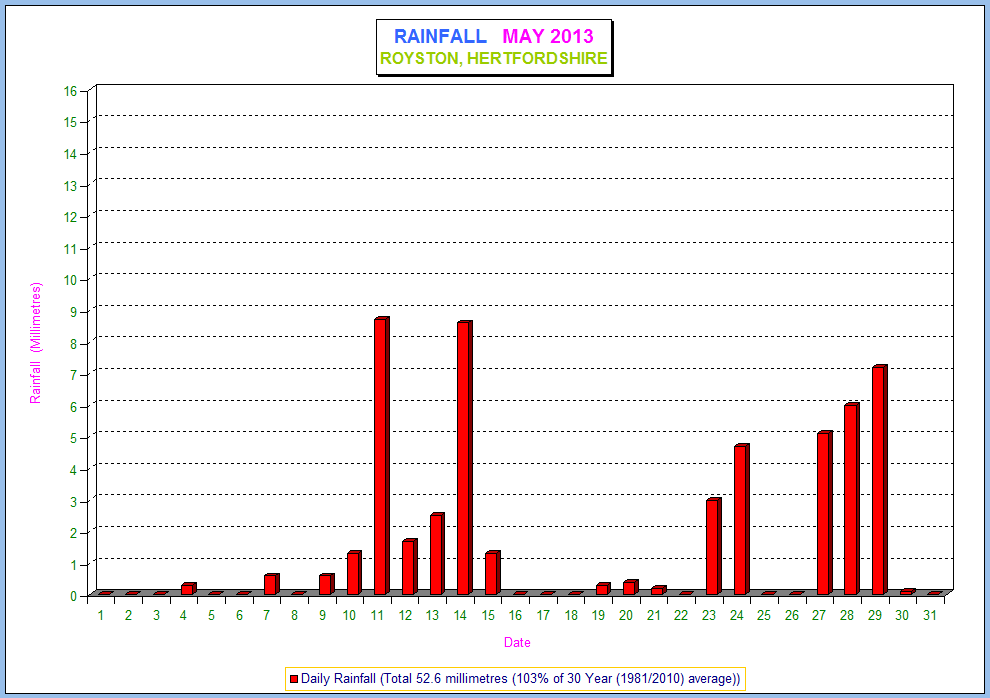Select the rainfall bar for date 21
This screenshot has width=990, height=698.
(x=658, y=590)
